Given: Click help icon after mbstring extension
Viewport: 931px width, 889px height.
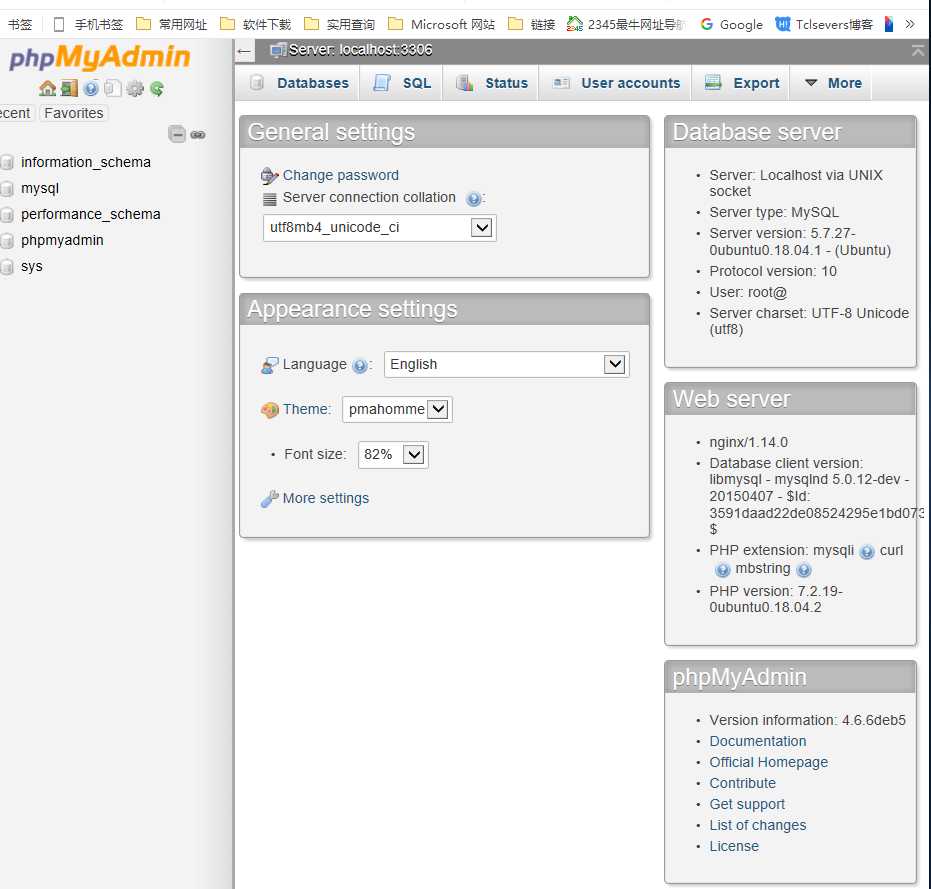Looking at the screenshot, I should [804, 570].
